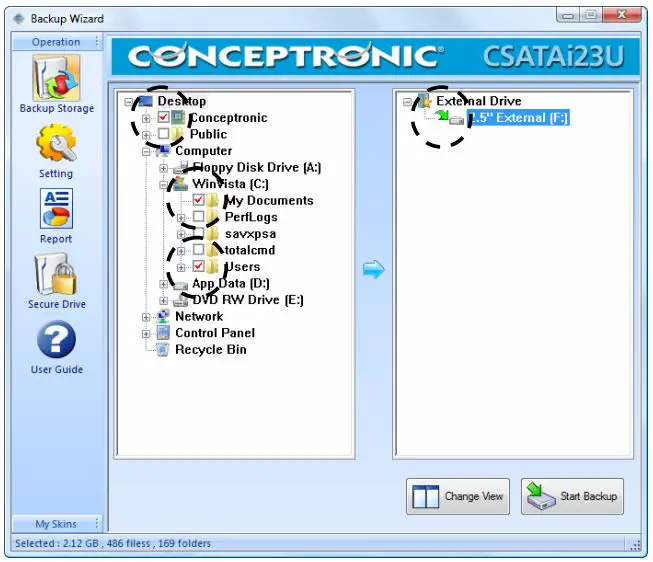Click the blue transfer arrow between panes
This screenshot has width=653, height=562.
pos(374,270)
